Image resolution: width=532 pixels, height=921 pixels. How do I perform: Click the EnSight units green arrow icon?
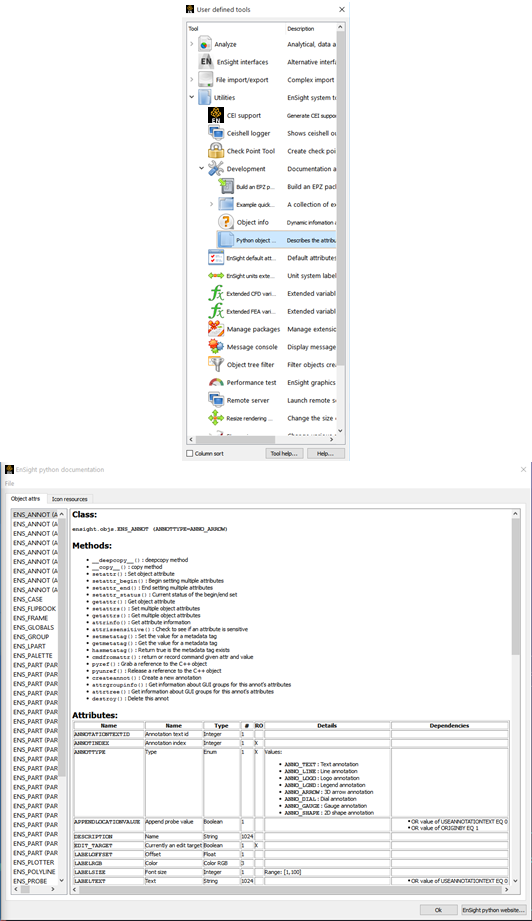click(x=216, y=275)
